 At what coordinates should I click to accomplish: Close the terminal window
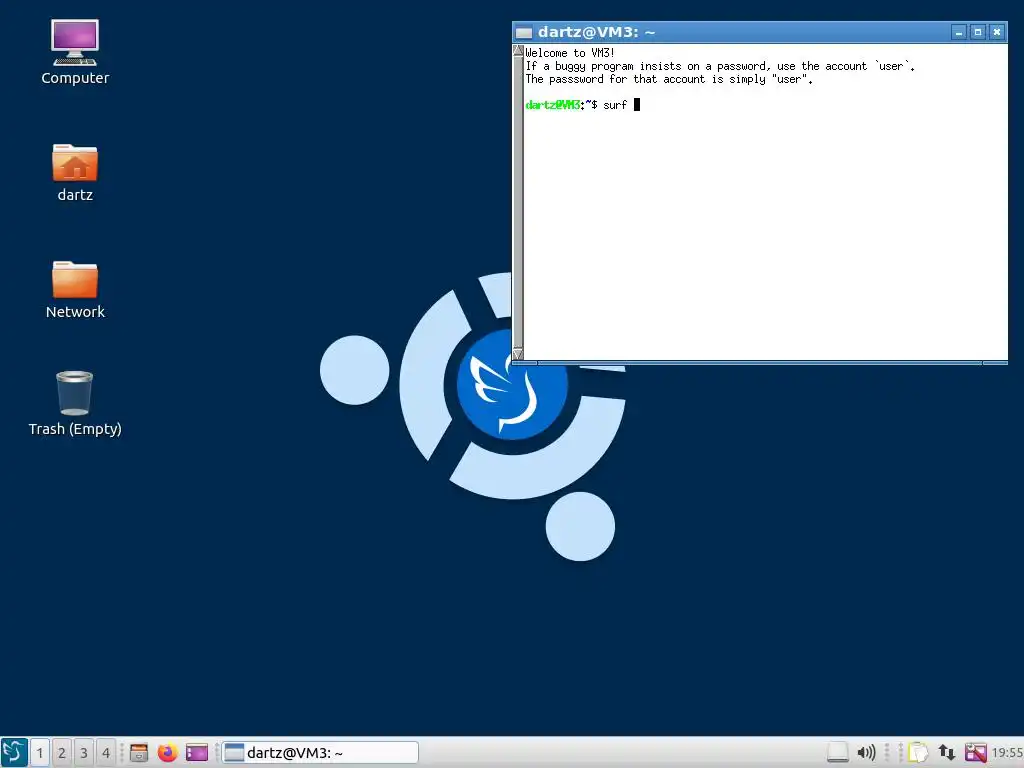pyautogui.click(x=997, y=32)
